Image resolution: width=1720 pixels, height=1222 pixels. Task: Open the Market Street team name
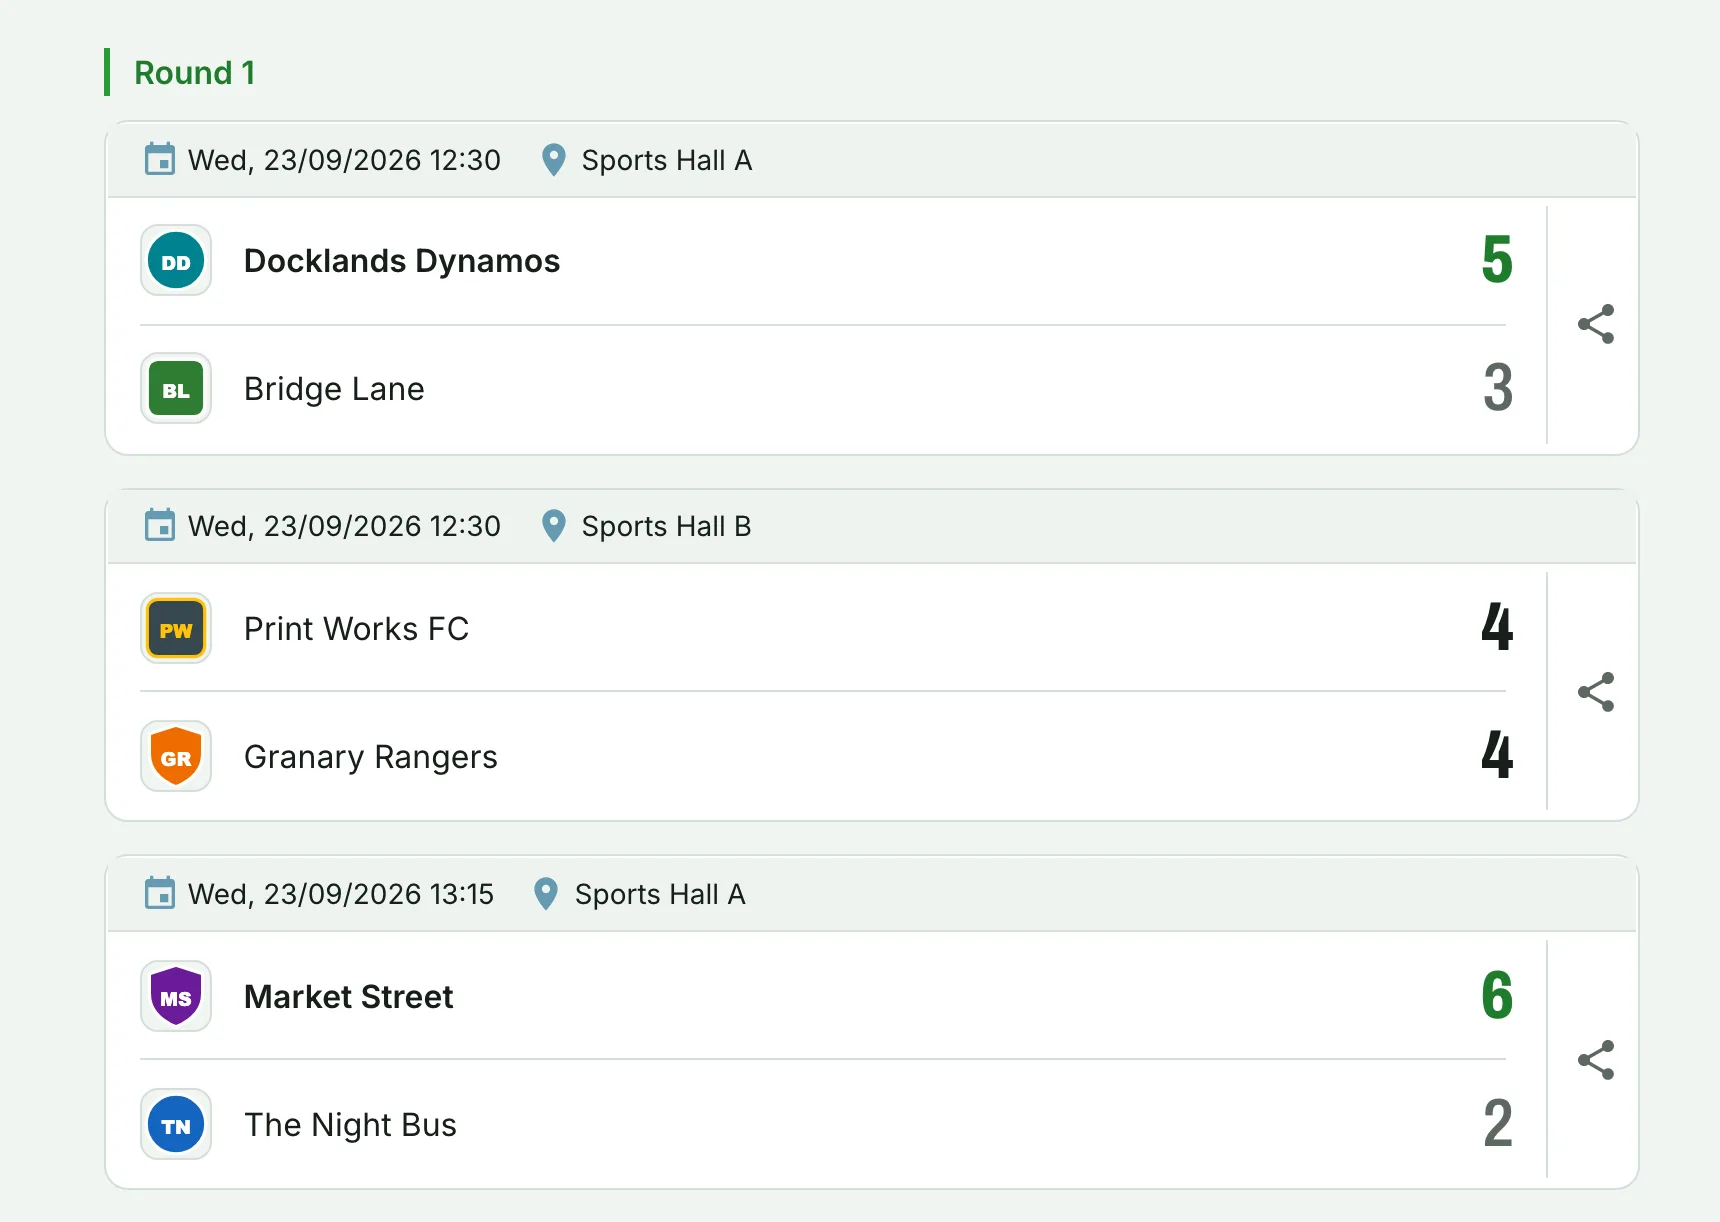coord(349,997)
